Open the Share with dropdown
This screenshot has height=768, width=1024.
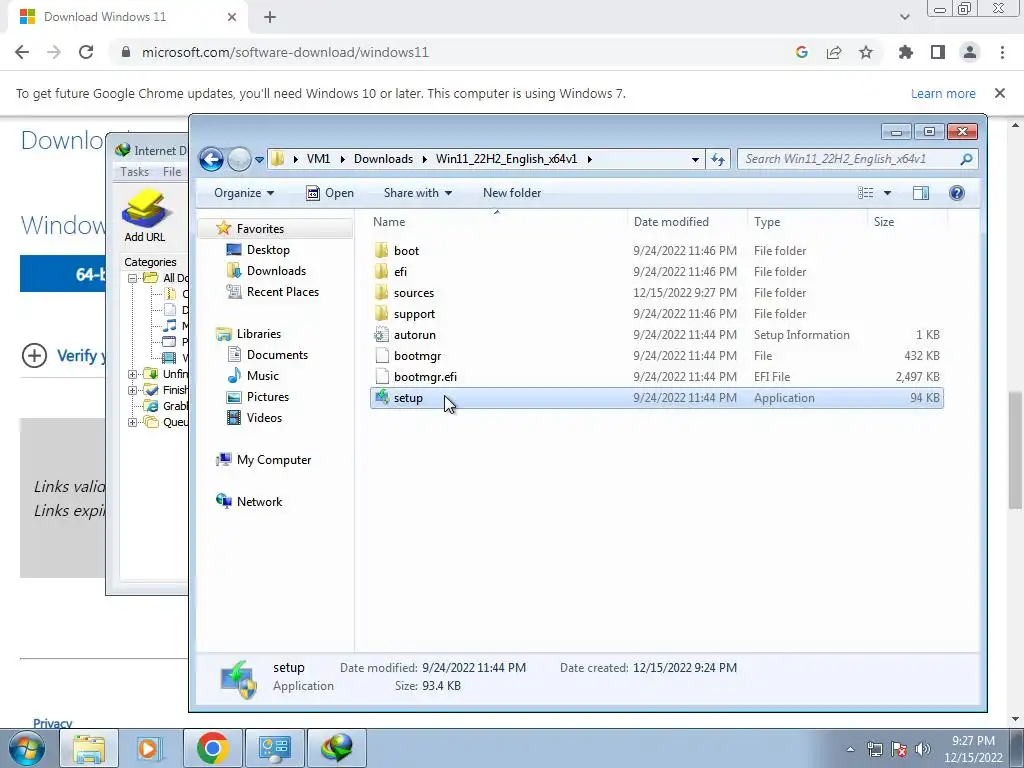[417, 193]
